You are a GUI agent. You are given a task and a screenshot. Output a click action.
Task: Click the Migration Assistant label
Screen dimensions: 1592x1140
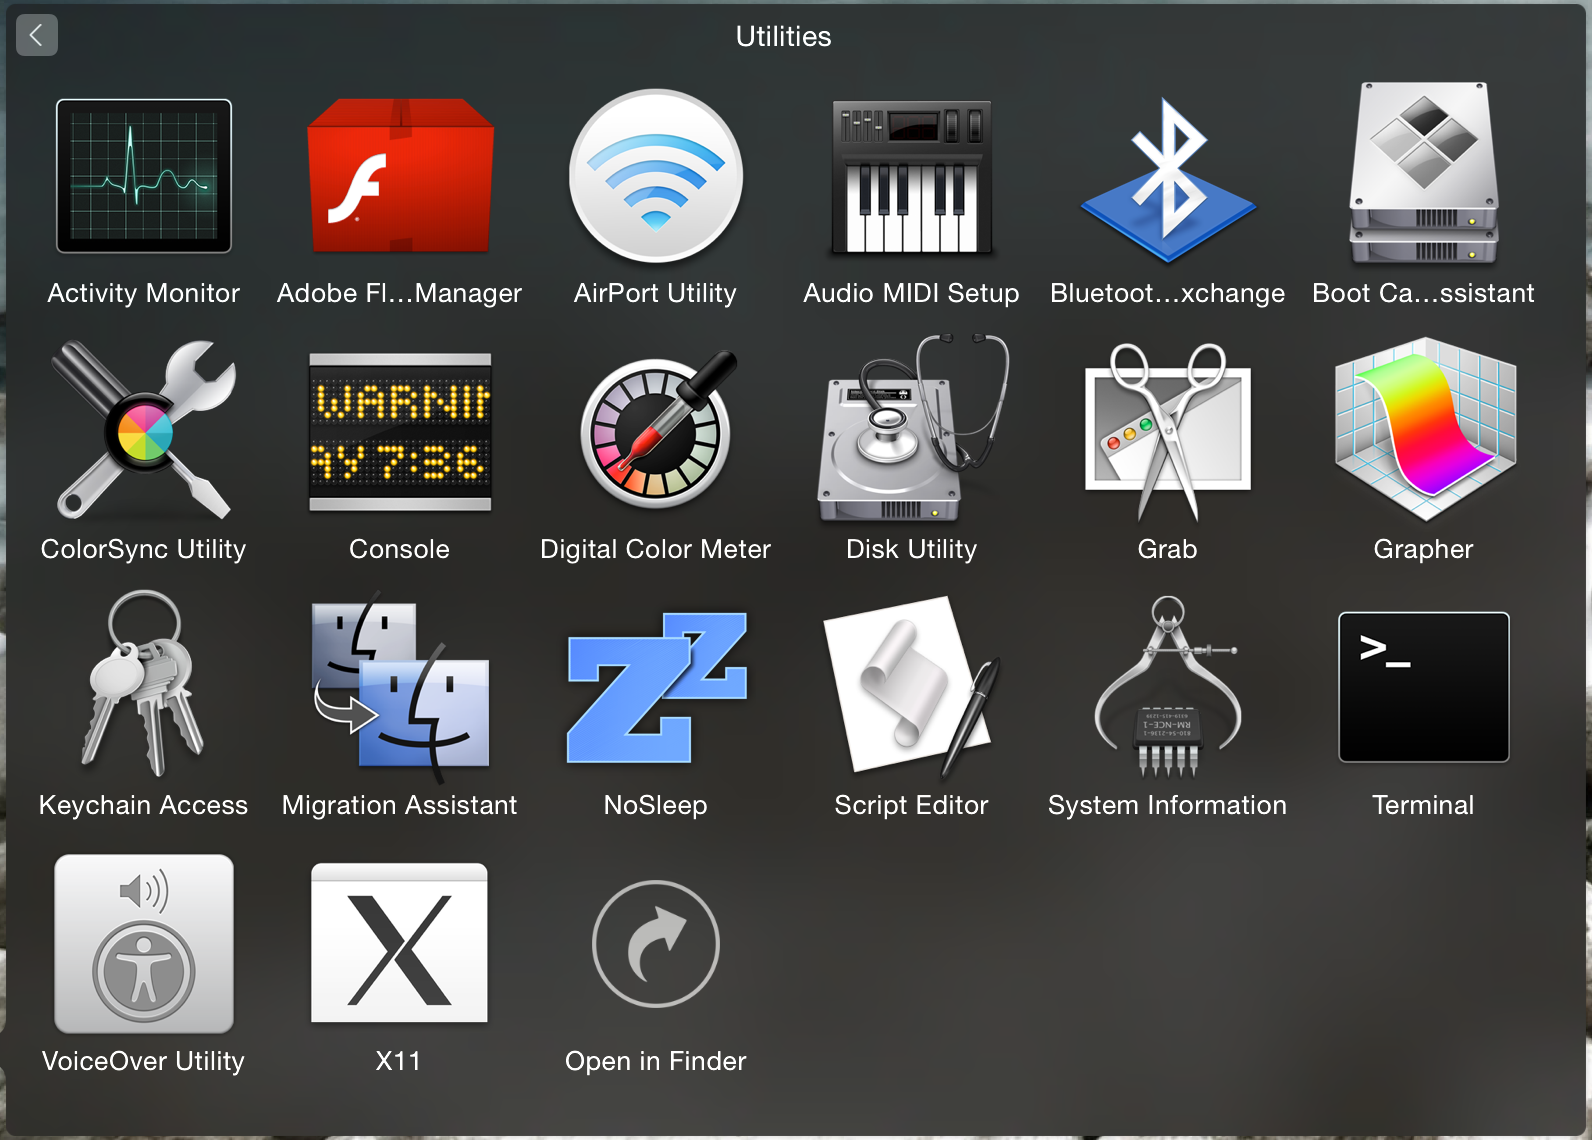[400, 805]
